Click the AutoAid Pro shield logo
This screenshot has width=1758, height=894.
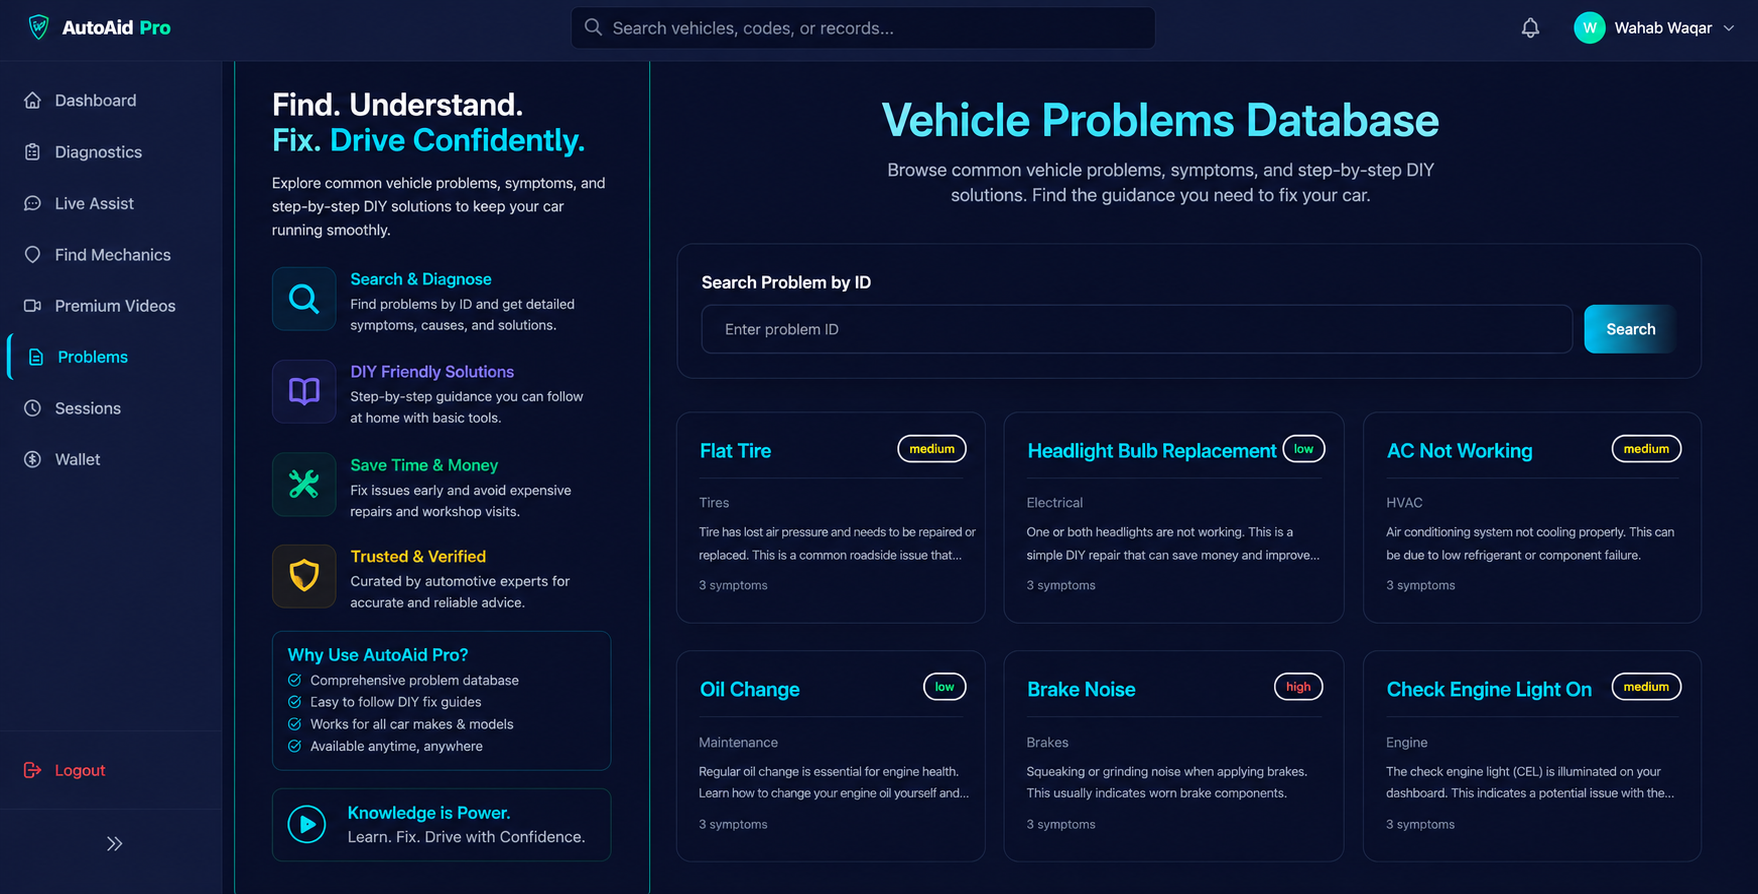(x=38, y=27)
